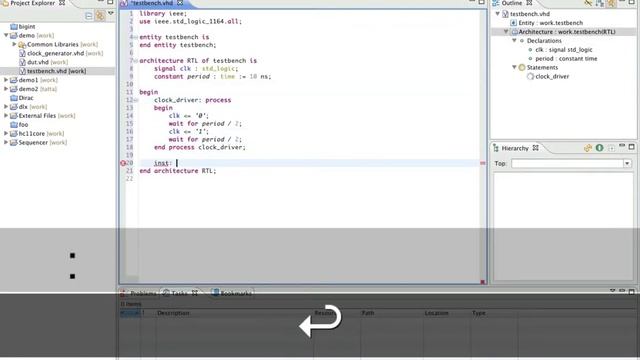Image resolution: width=640 pixels, height=360 pixels.
Task: Expand the hc11core project
Action: click(6, 133)
